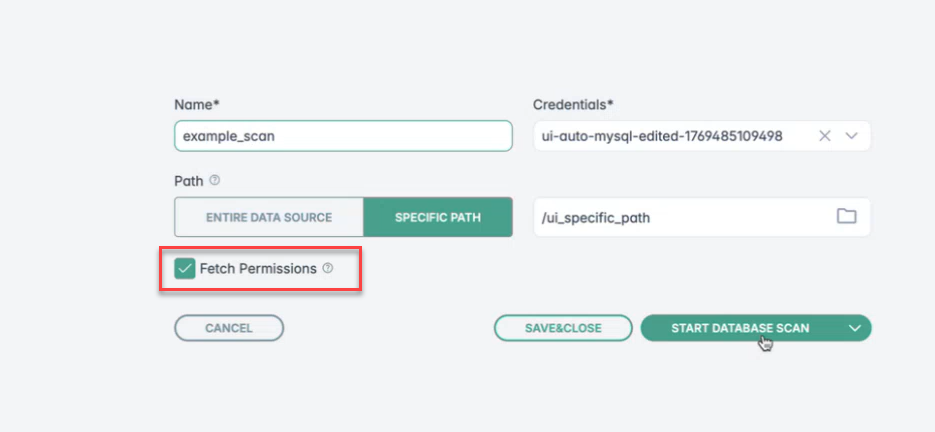Expand the Credentials dropdown chevron
935x432 pixels.
(852, 136)
